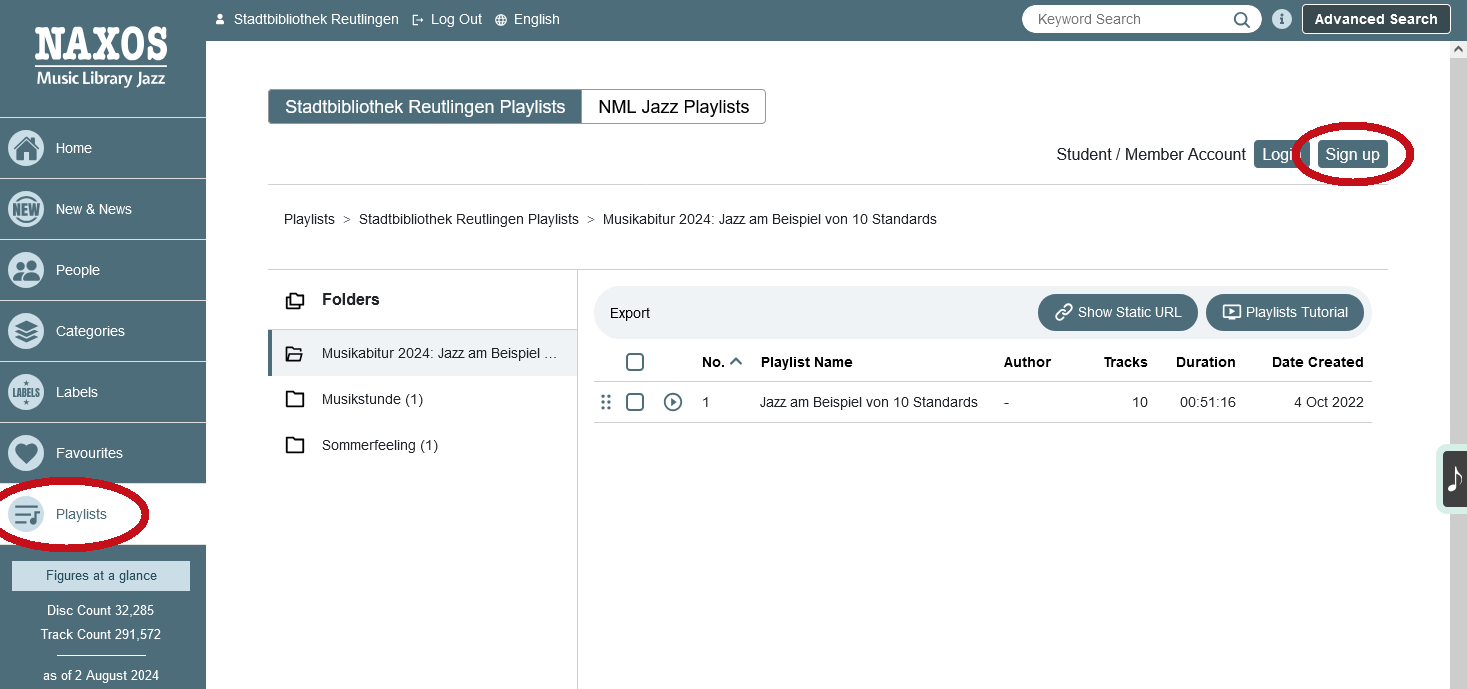
Task: Select Stadtbibliothek Reutlingen Playlists tab
Action: click(x=425, y=107)
